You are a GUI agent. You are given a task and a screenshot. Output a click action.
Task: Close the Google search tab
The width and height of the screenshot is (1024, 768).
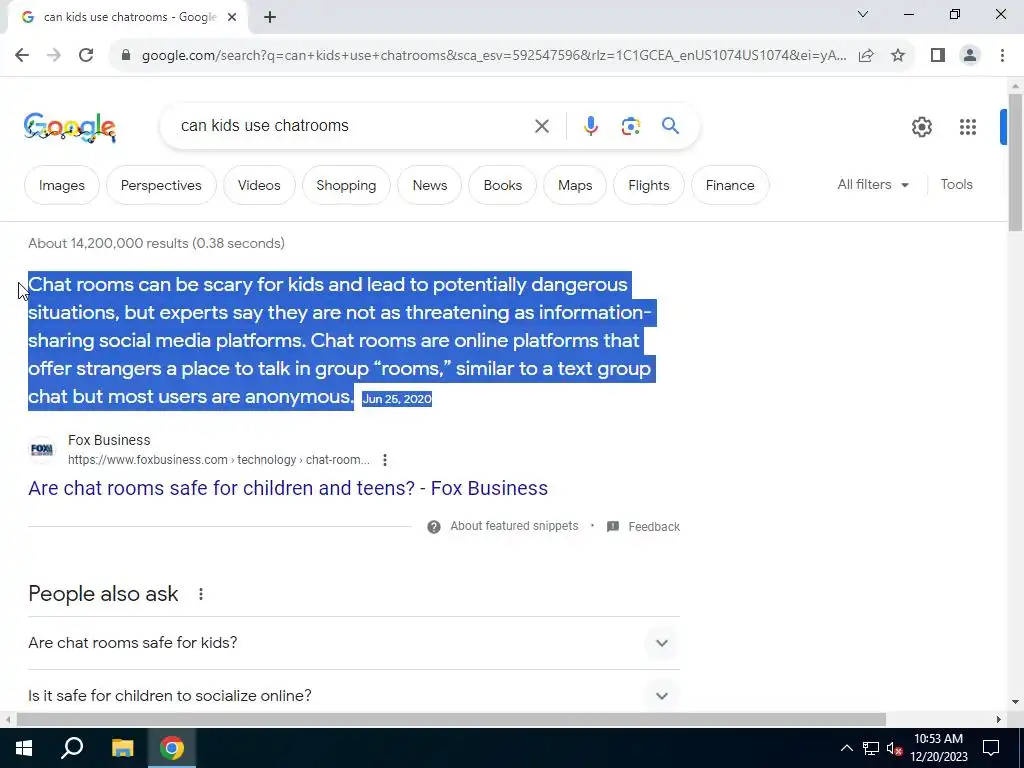point(232,17)
